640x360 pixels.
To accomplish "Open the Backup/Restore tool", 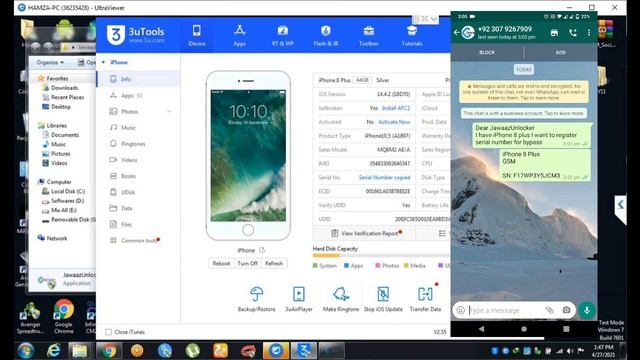I will point(256,299).
